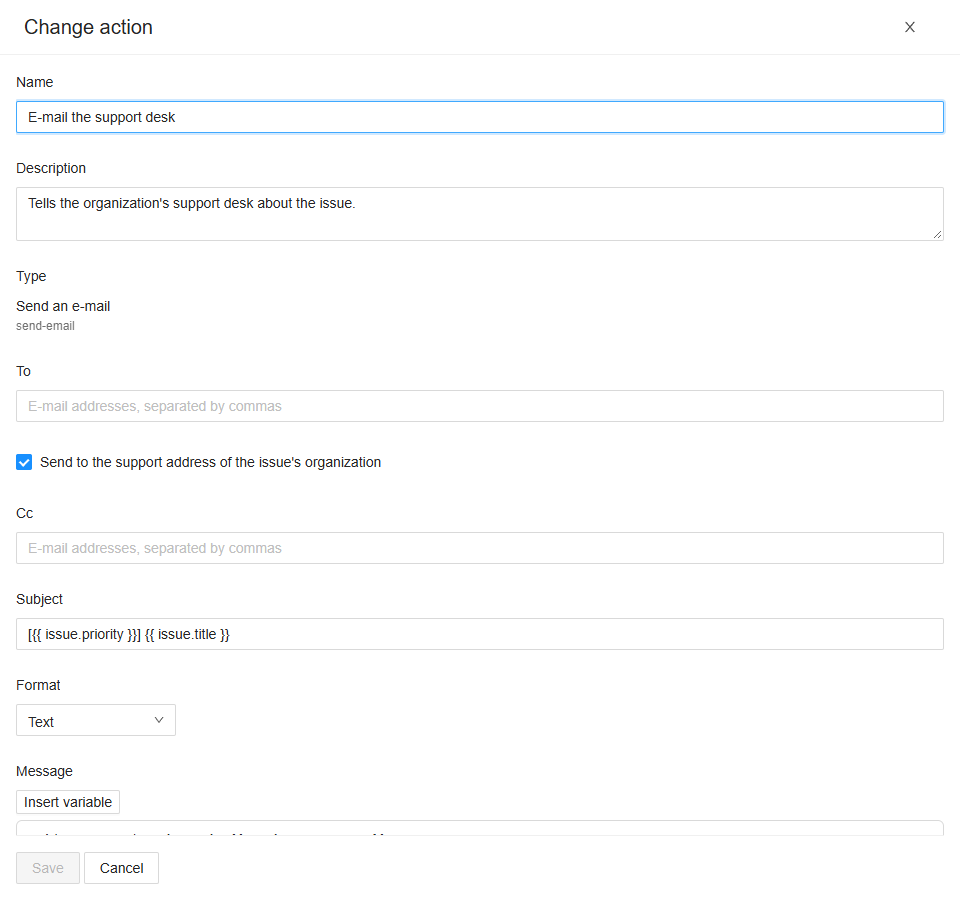Click the 'Message' label
This screenshot has height=900, width=960.
(x=44, y=771)
